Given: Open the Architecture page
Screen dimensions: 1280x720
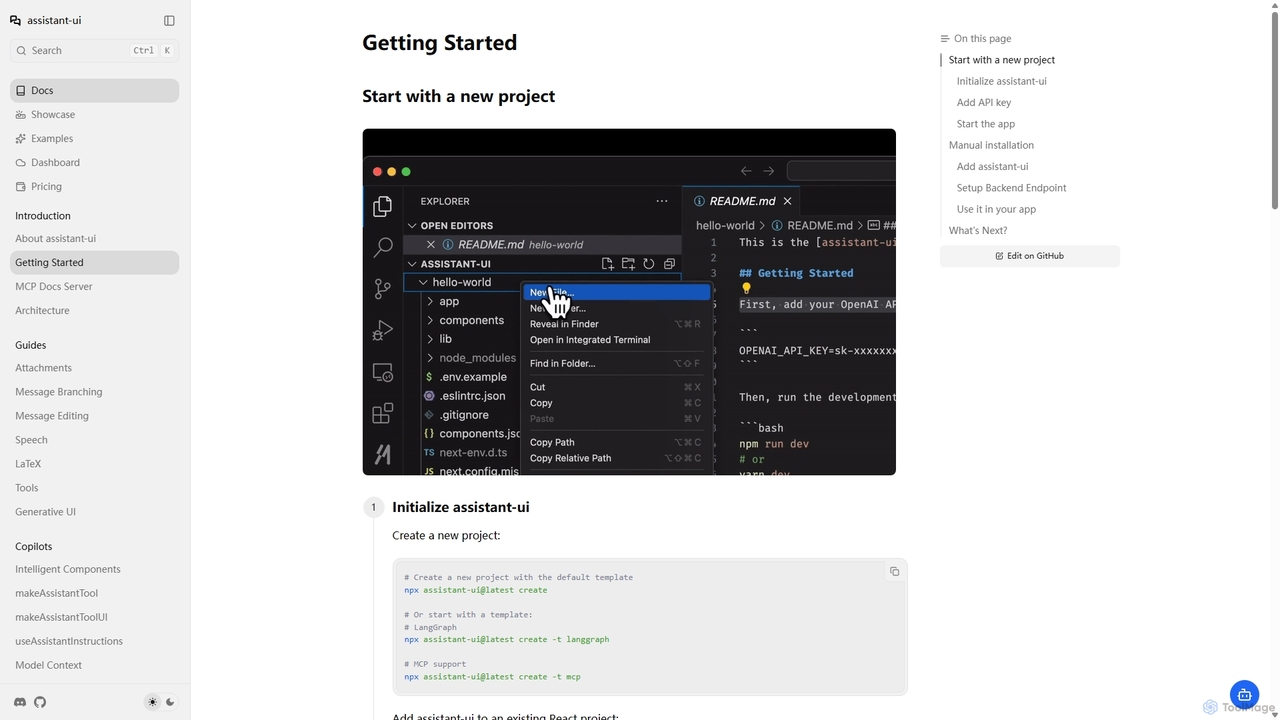Looking at the screenshot, I should pyautogui.click(x=94, y=310).
